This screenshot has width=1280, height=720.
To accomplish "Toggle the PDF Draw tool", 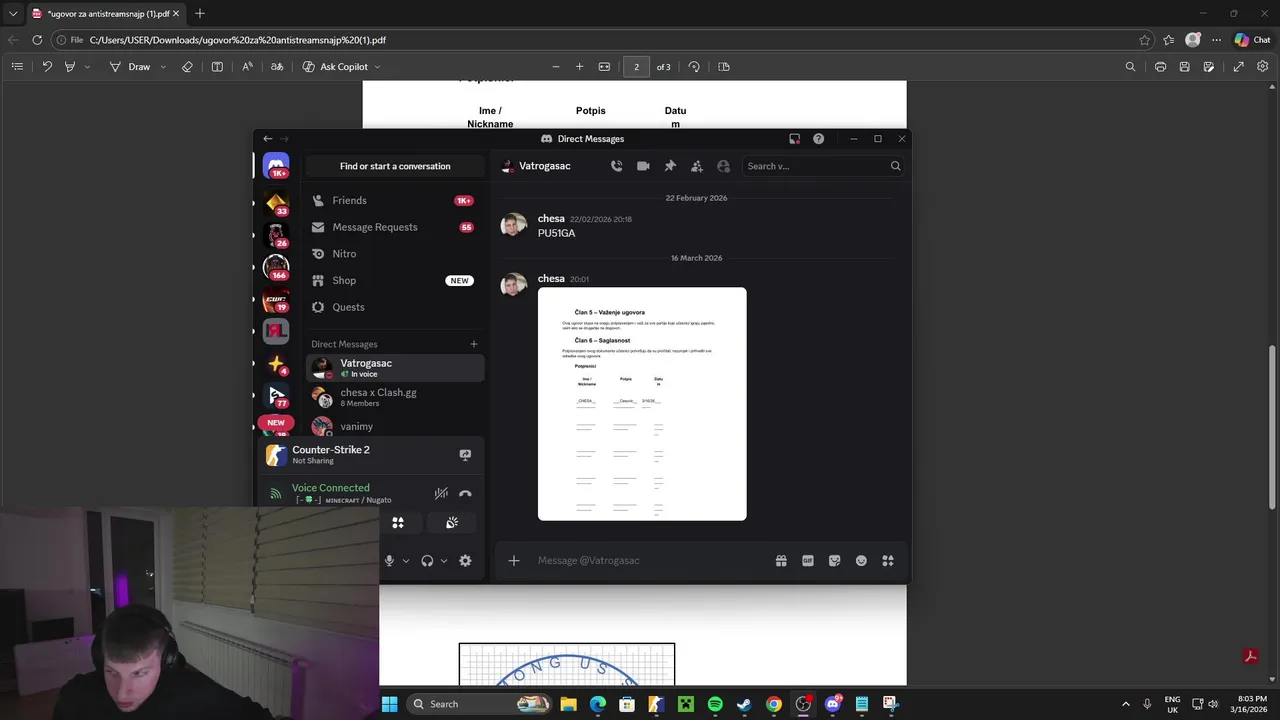I will pyautogui.click(x=130, y=67).
